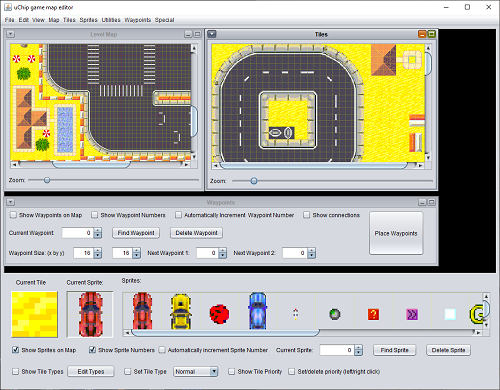Tick the Show Tile Types checkbox
The width and height of the screenshot is (500, 390).
point(15,371)
